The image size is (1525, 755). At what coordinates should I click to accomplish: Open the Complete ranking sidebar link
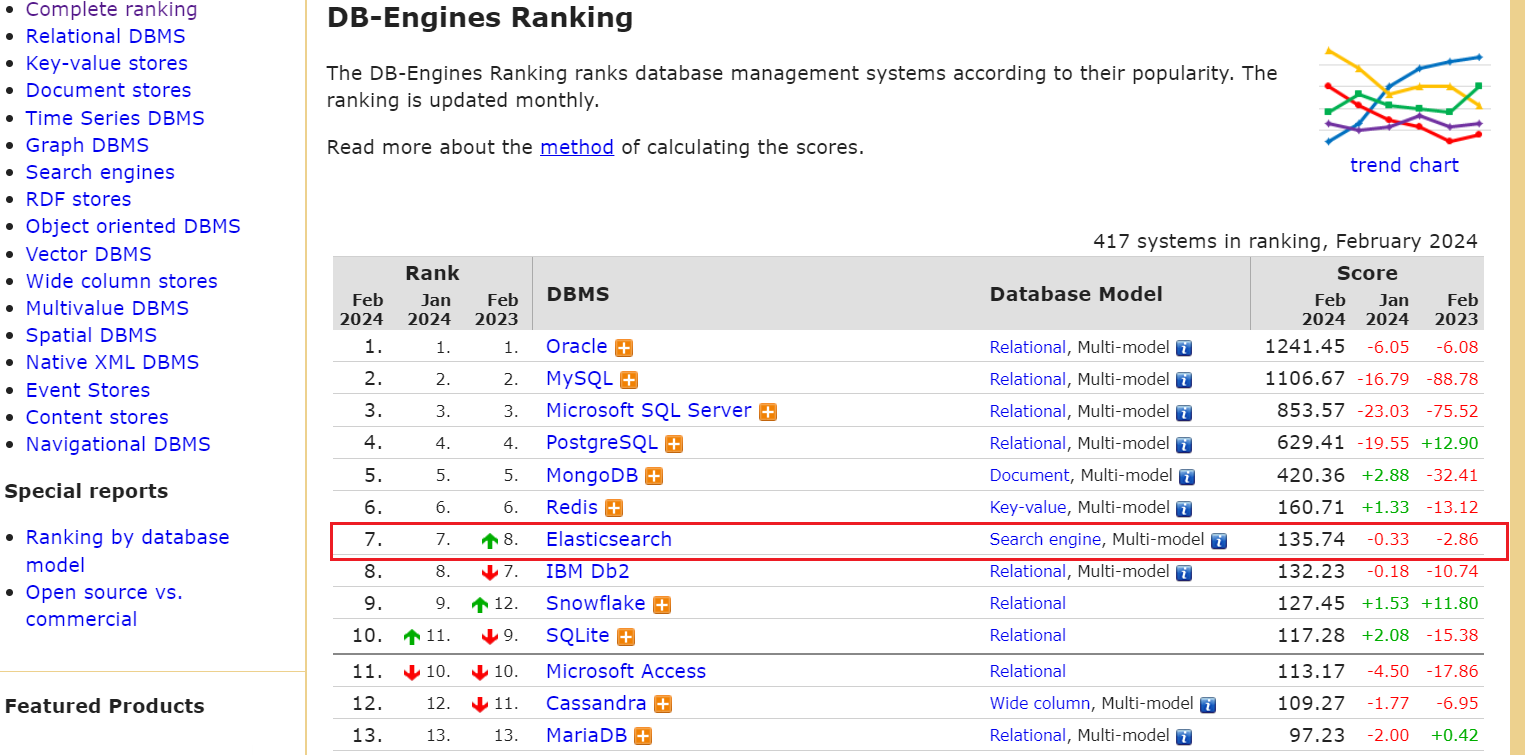111,10
